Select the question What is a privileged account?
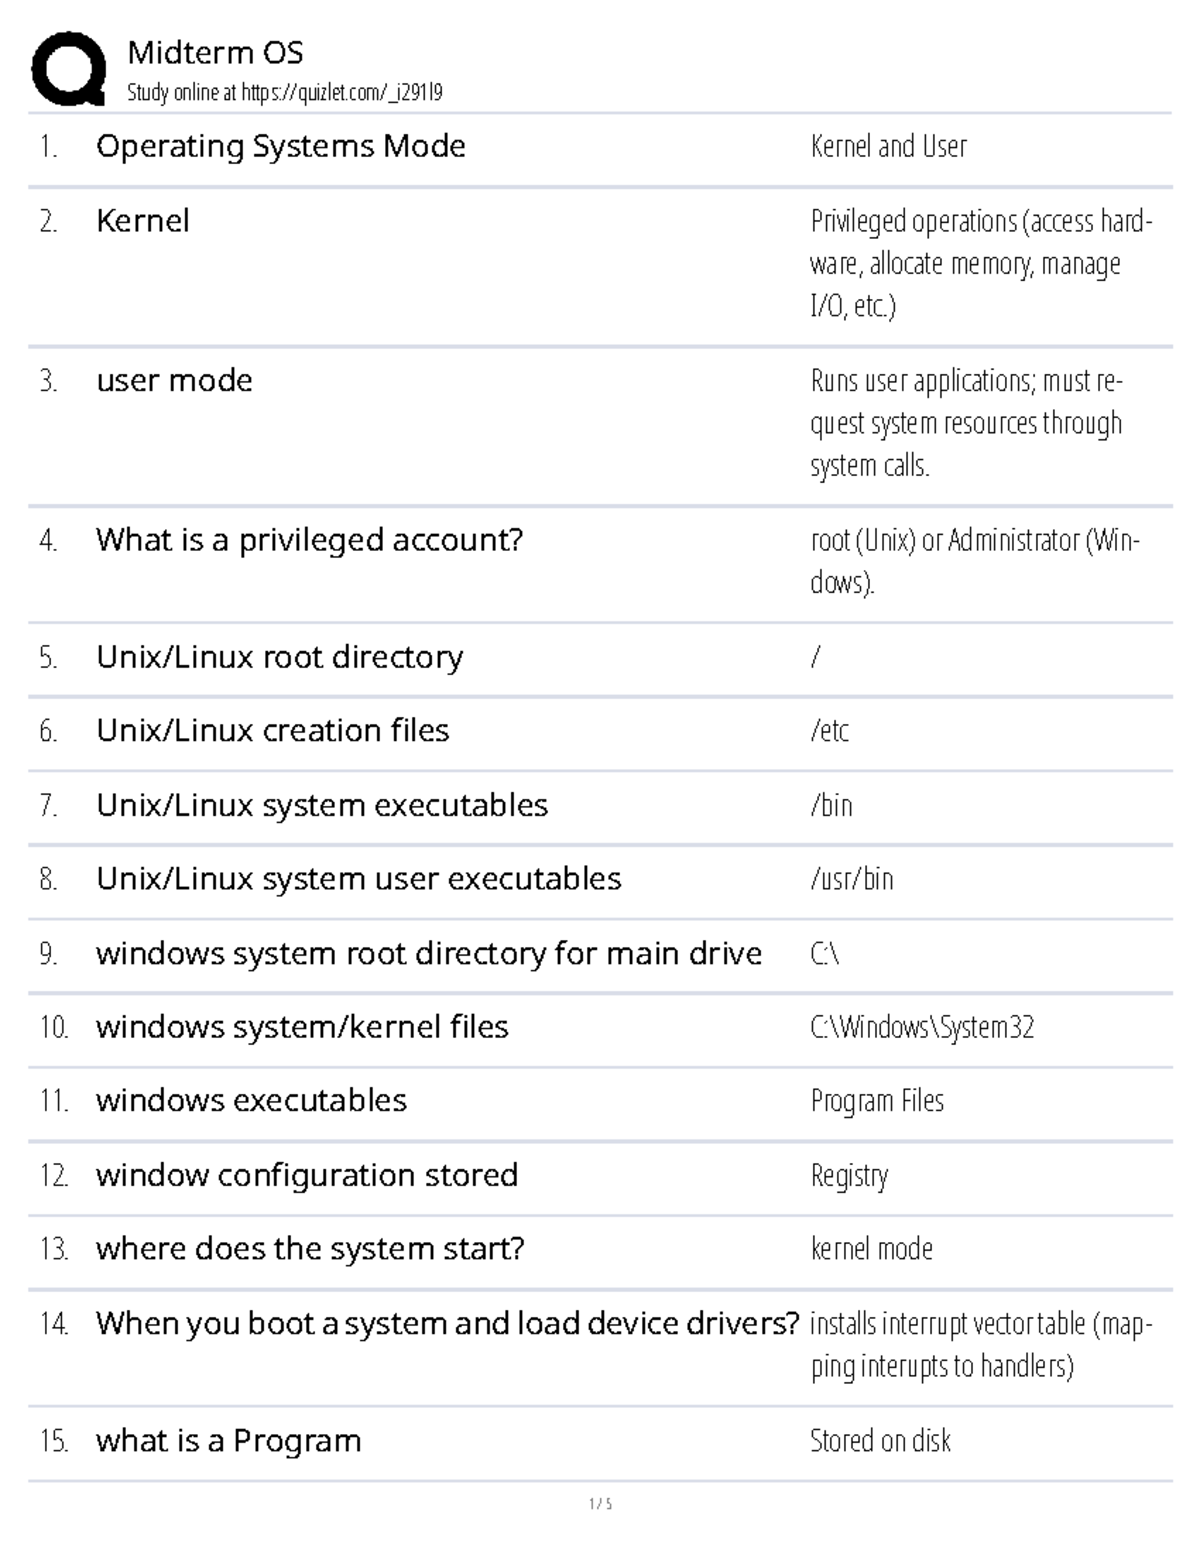This screenshot has width=1200, height=1553. pyautogui.click(x=309, y=540)
